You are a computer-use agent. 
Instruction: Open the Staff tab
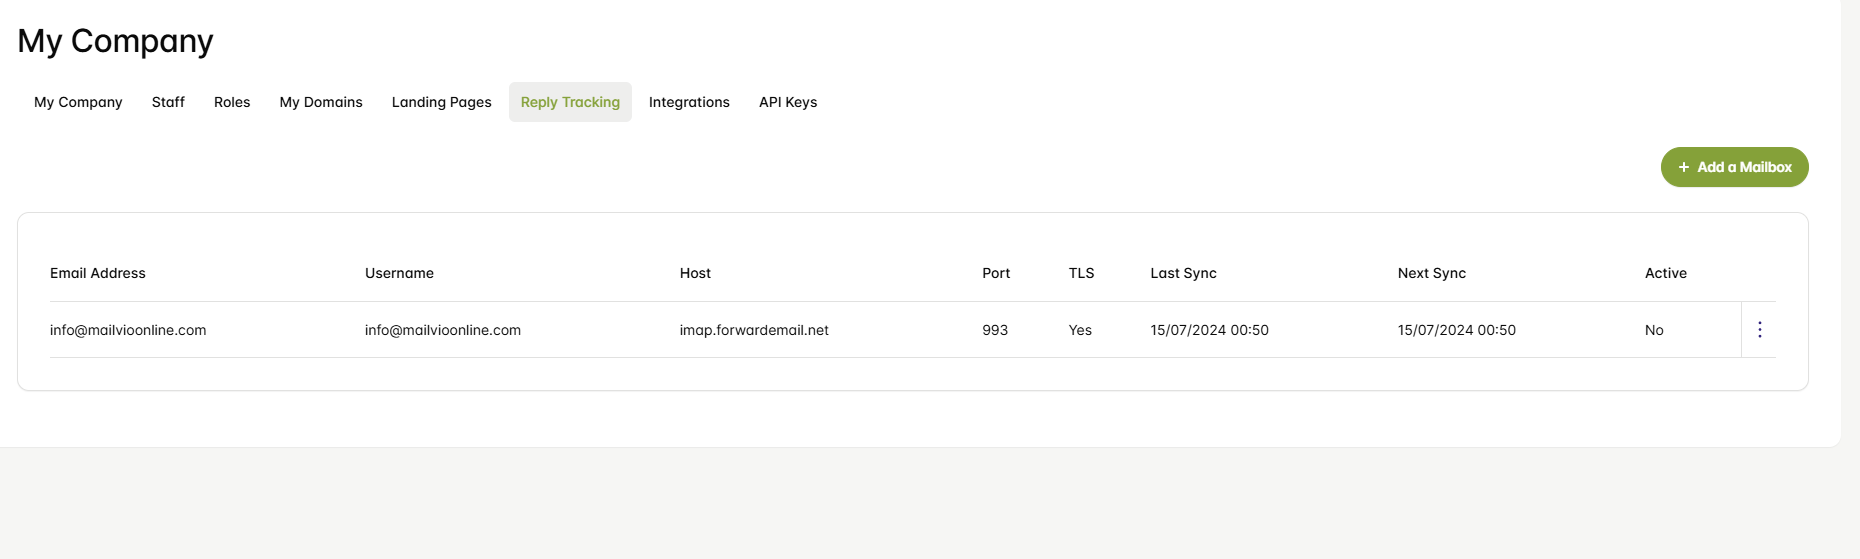168,102
